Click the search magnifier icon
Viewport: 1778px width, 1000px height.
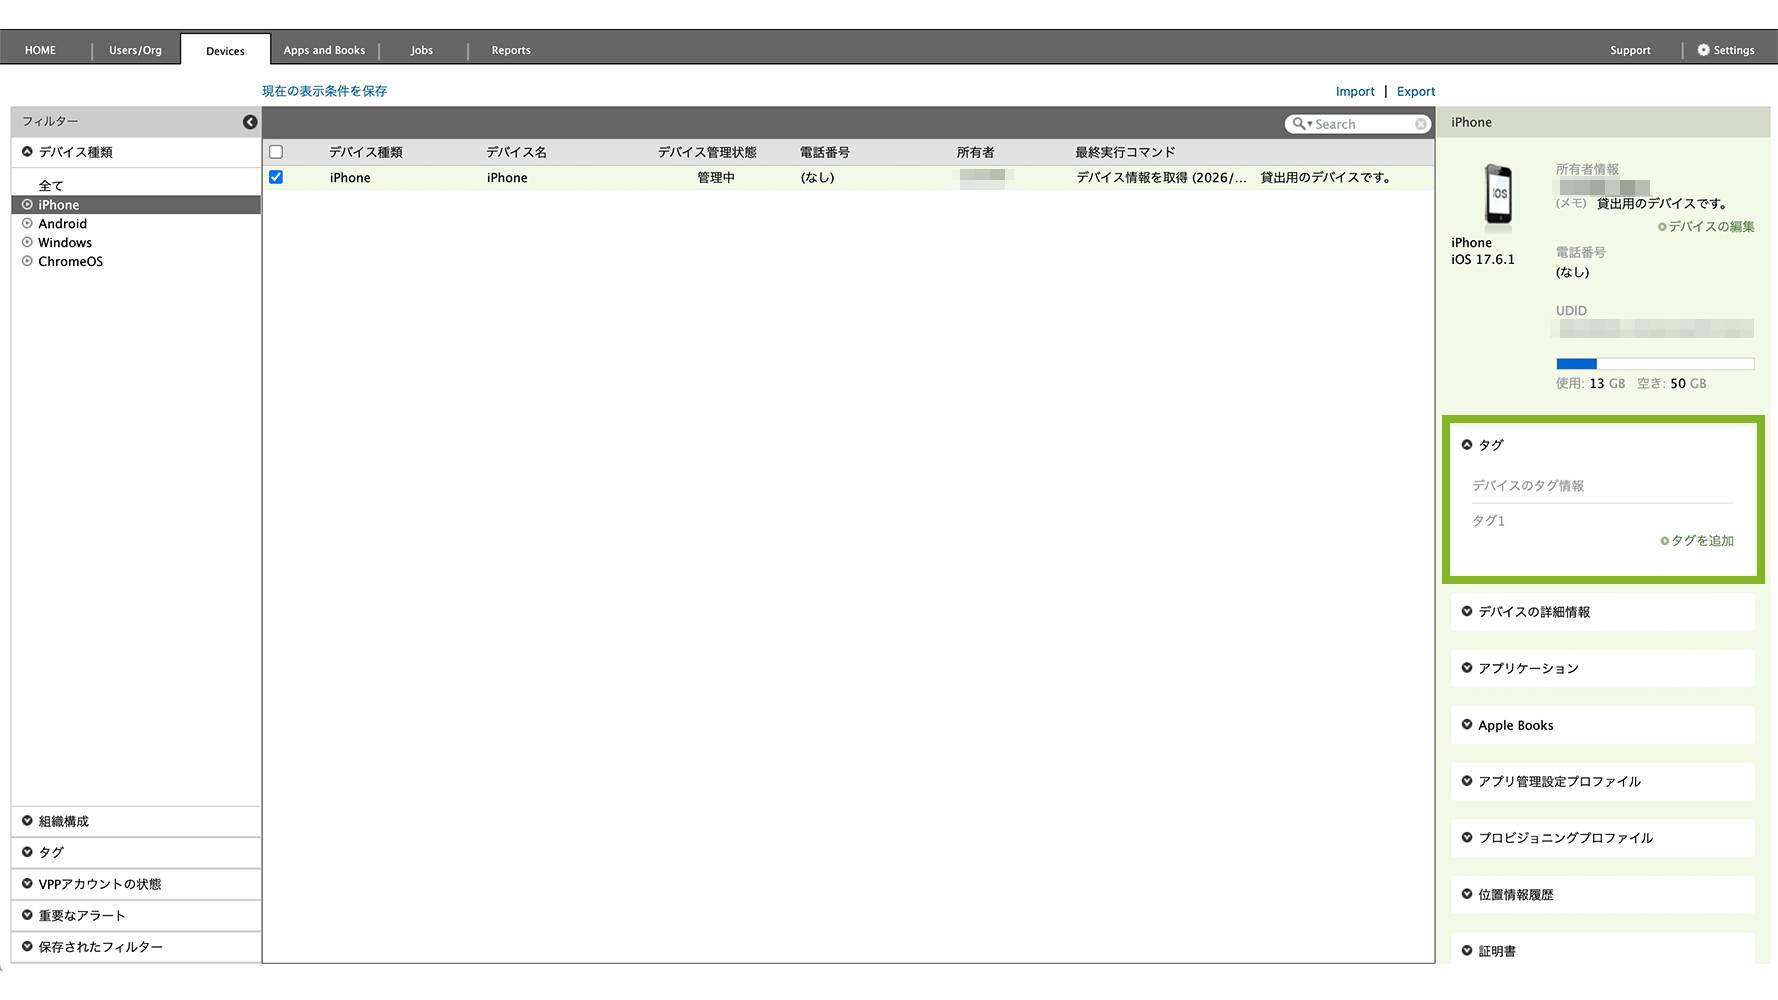click(x=1298, y=124)
